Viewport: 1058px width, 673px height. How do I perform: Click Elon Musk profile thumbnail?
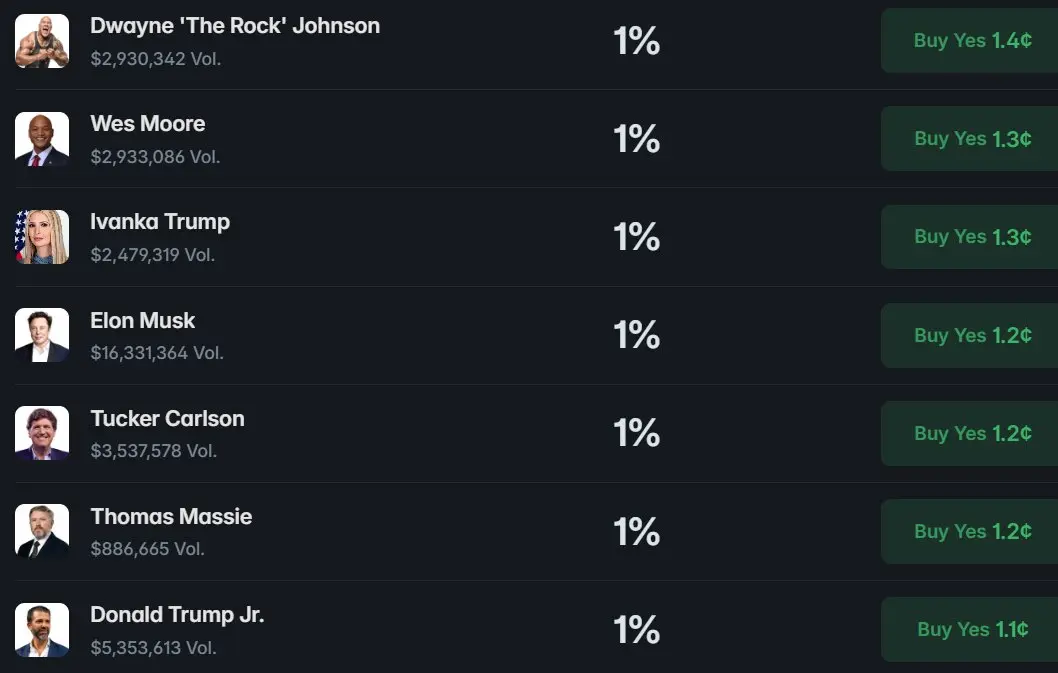[42, 335]
